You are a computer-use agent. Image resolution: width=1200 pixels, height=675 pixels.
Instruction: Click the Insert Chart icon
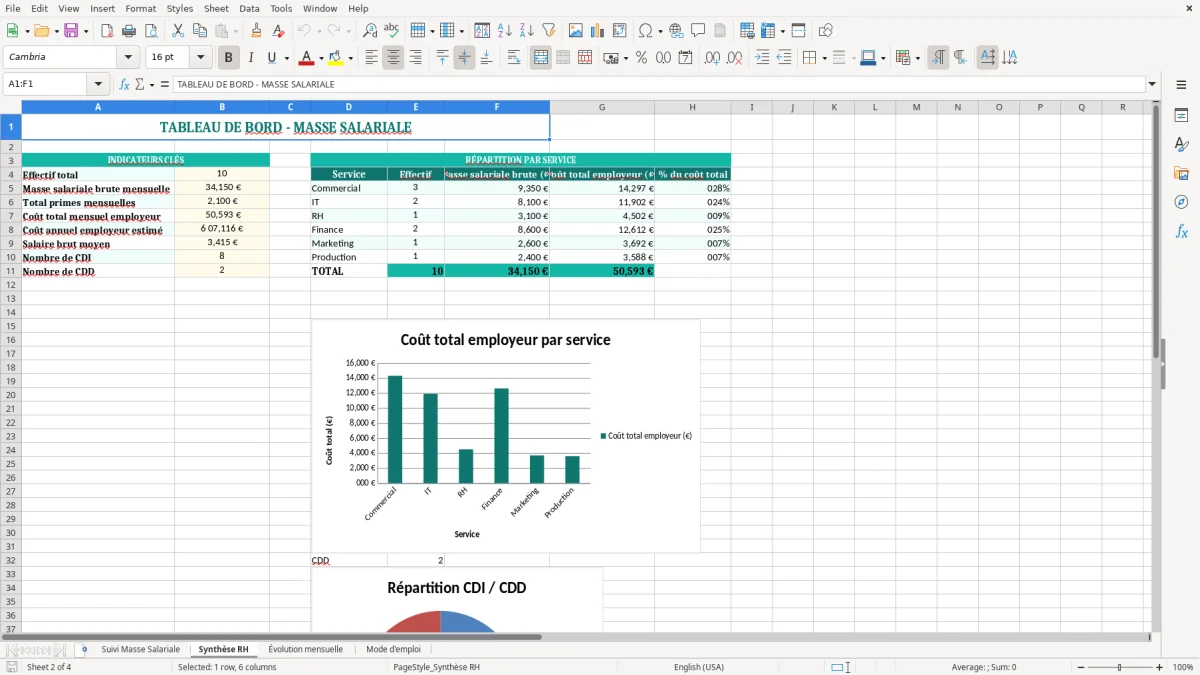point(598,31)
